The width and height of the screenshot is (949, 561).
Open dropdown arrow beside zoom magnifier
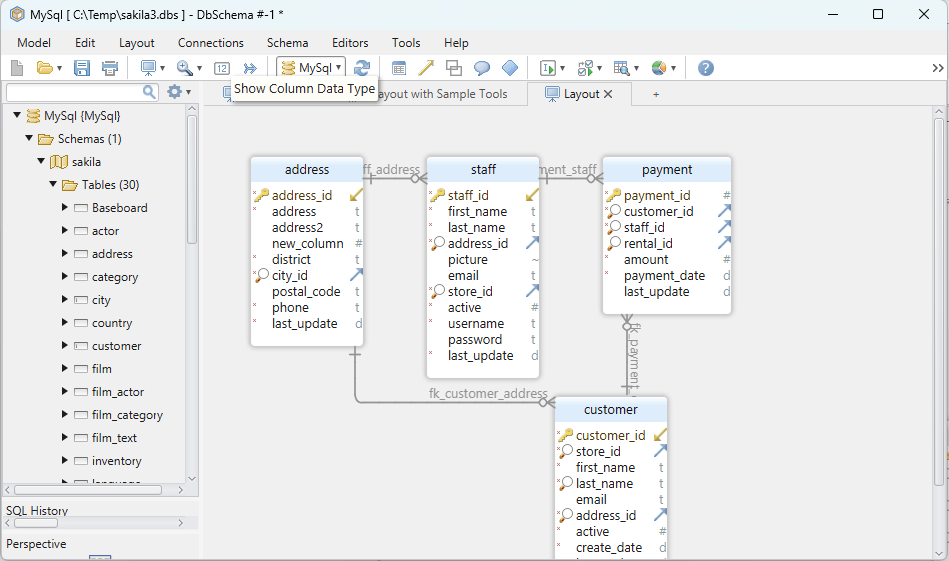tap(199, 68)
